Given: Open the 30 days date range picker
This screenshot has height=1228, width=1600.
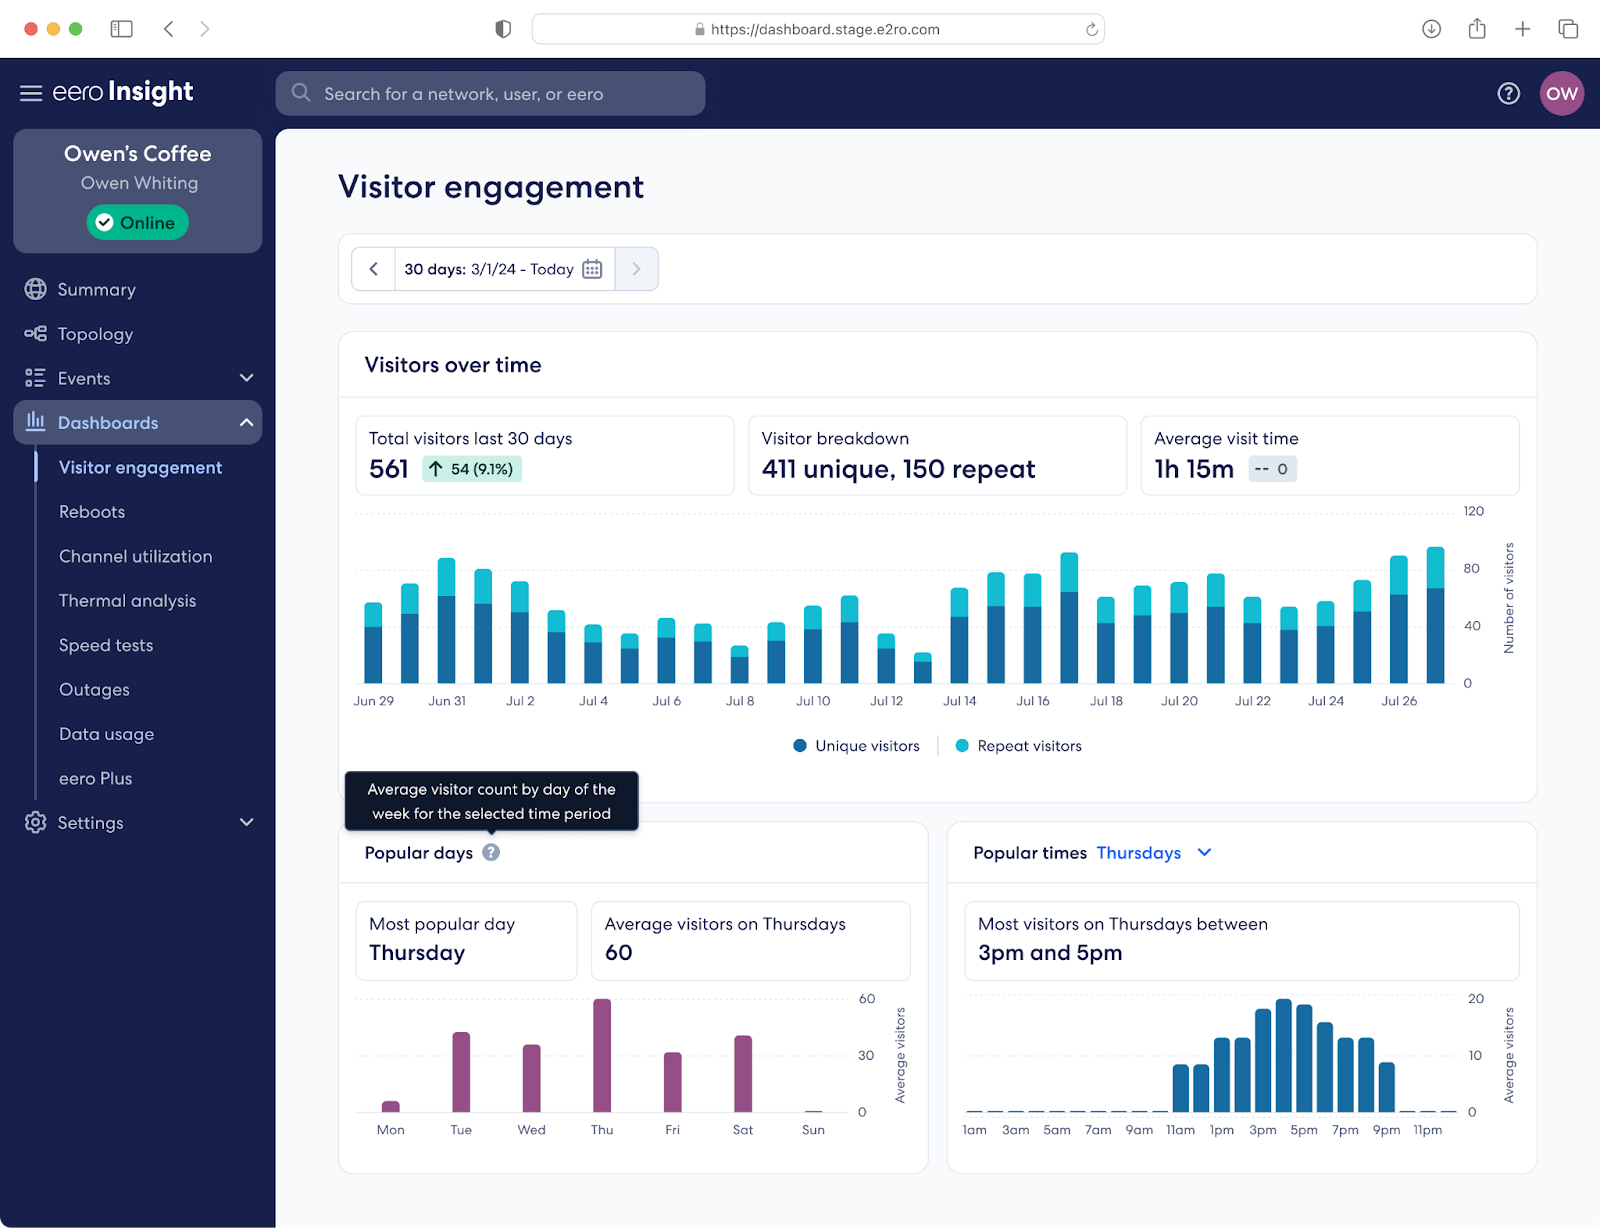Looking at the screenshot, I should (504, 269).
